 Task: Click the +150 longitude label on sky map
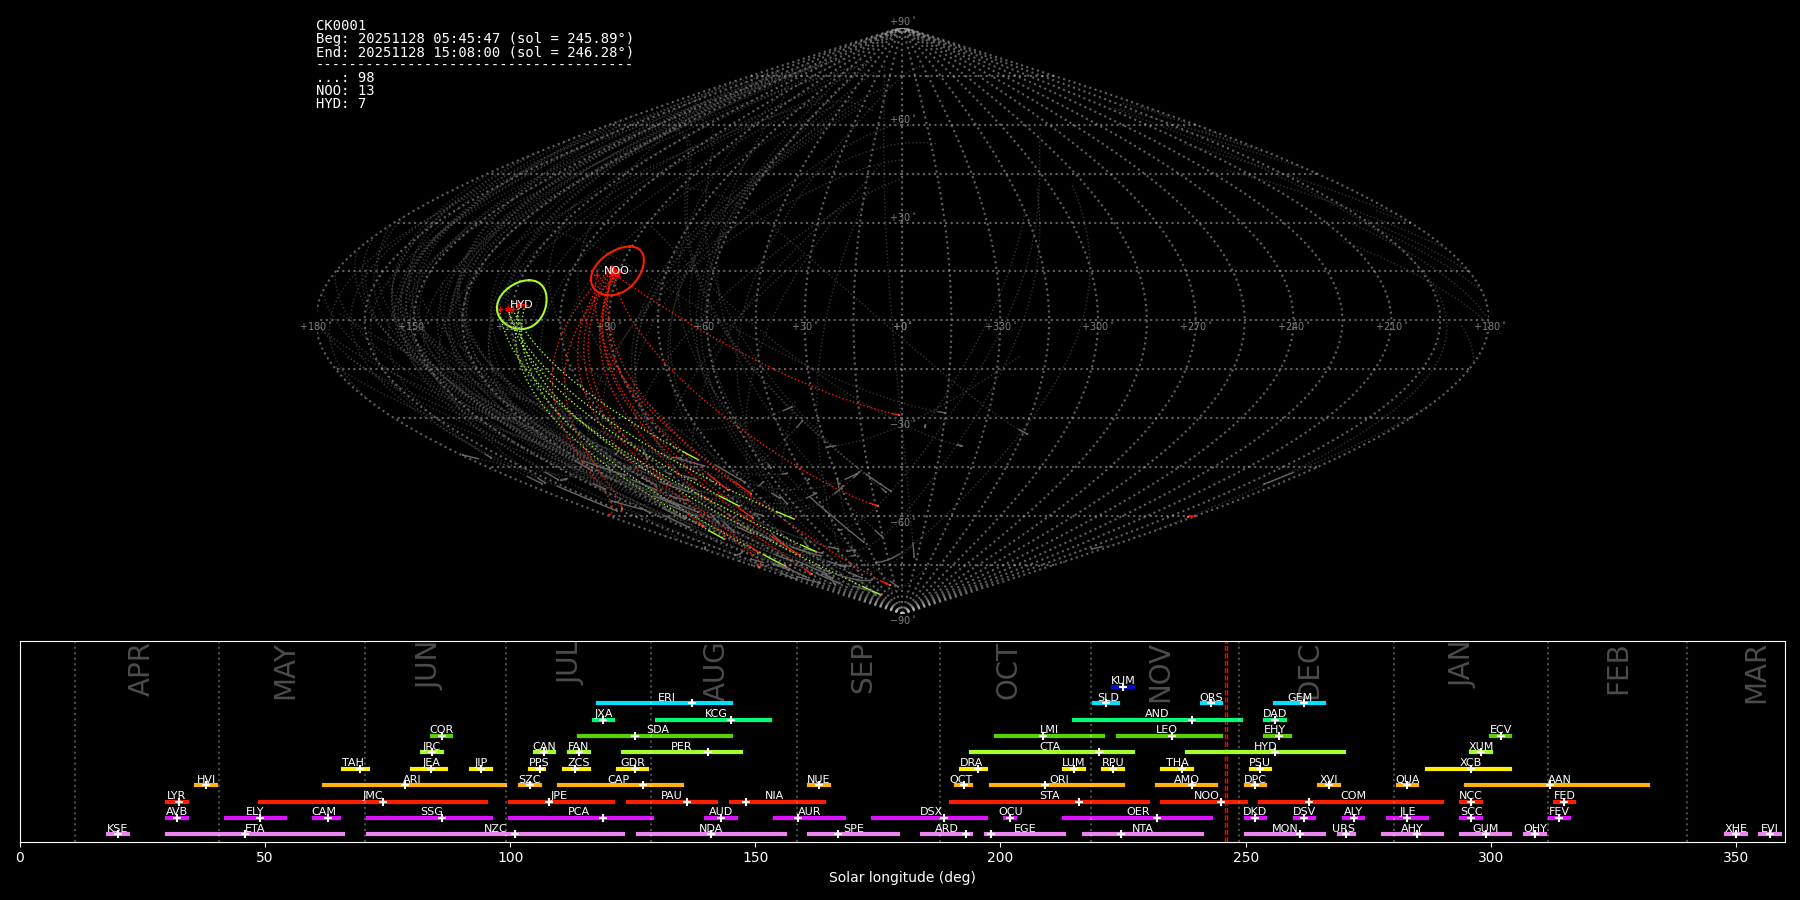[x=411, y=327]
